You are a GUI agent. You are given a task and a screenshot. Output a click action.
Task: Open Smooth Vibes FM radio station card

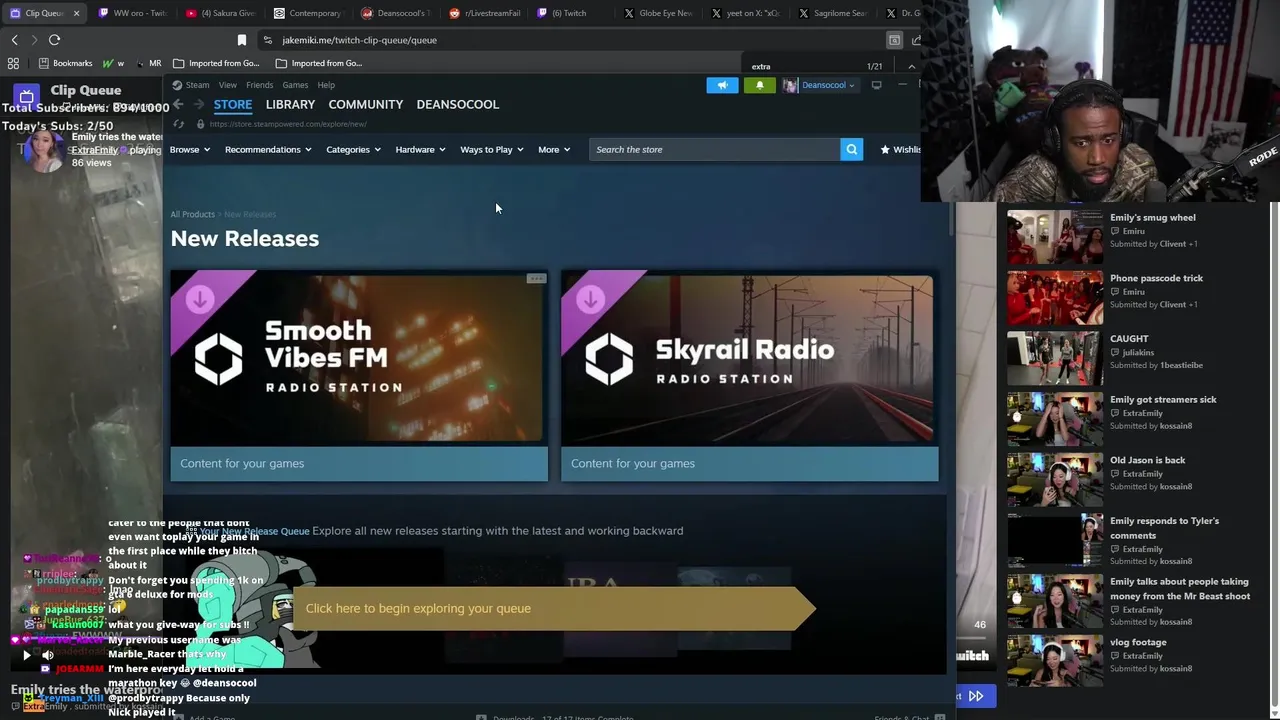tap(359, 377)
